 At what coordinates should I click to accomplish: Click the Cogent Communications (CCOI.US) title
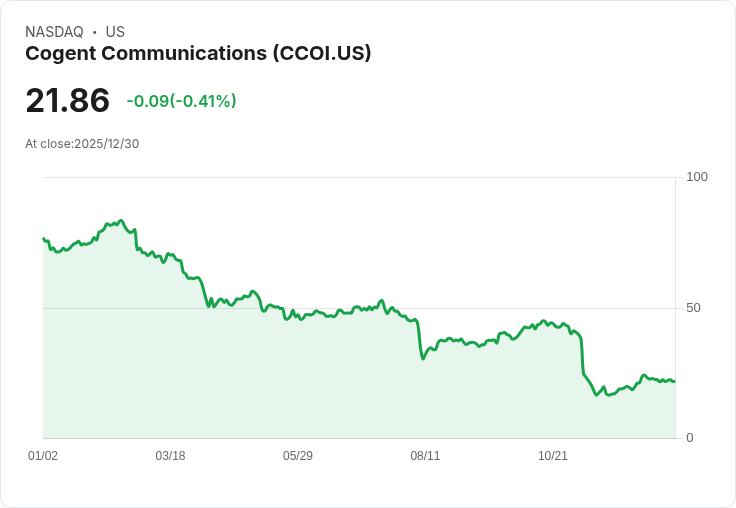point(198,54)
